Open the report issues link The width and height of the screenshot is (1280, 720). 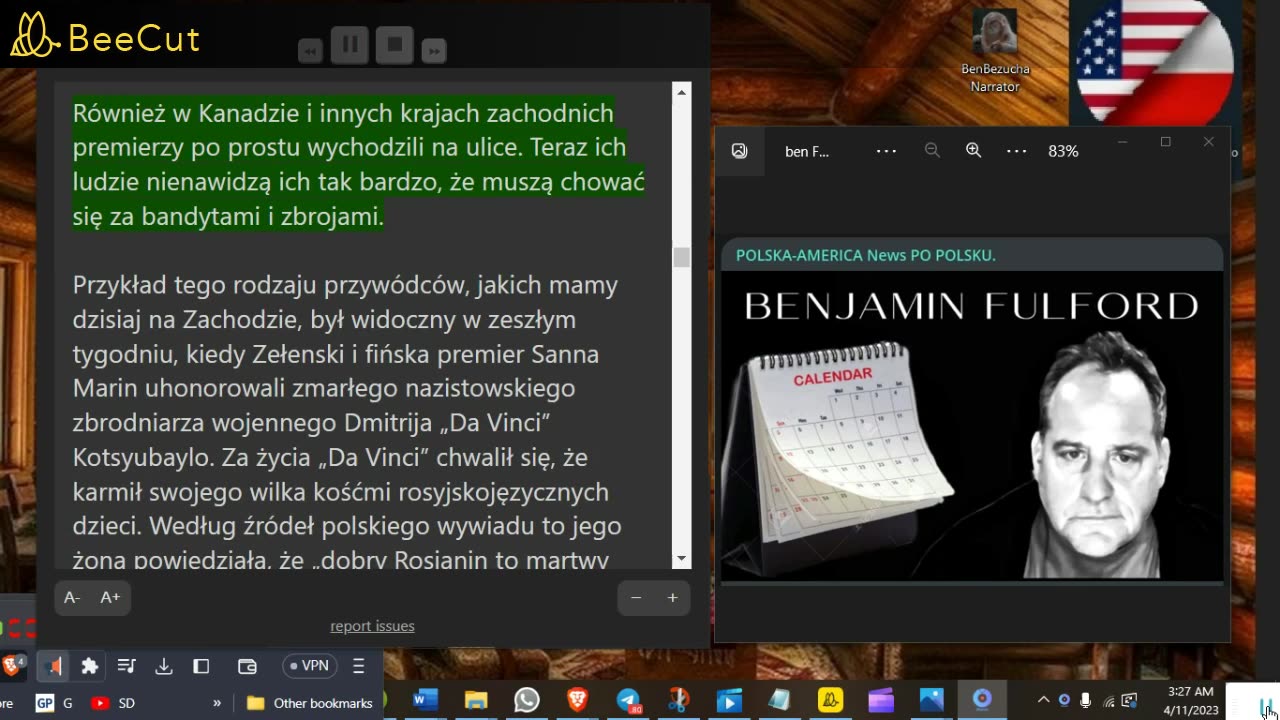point(372,626)
